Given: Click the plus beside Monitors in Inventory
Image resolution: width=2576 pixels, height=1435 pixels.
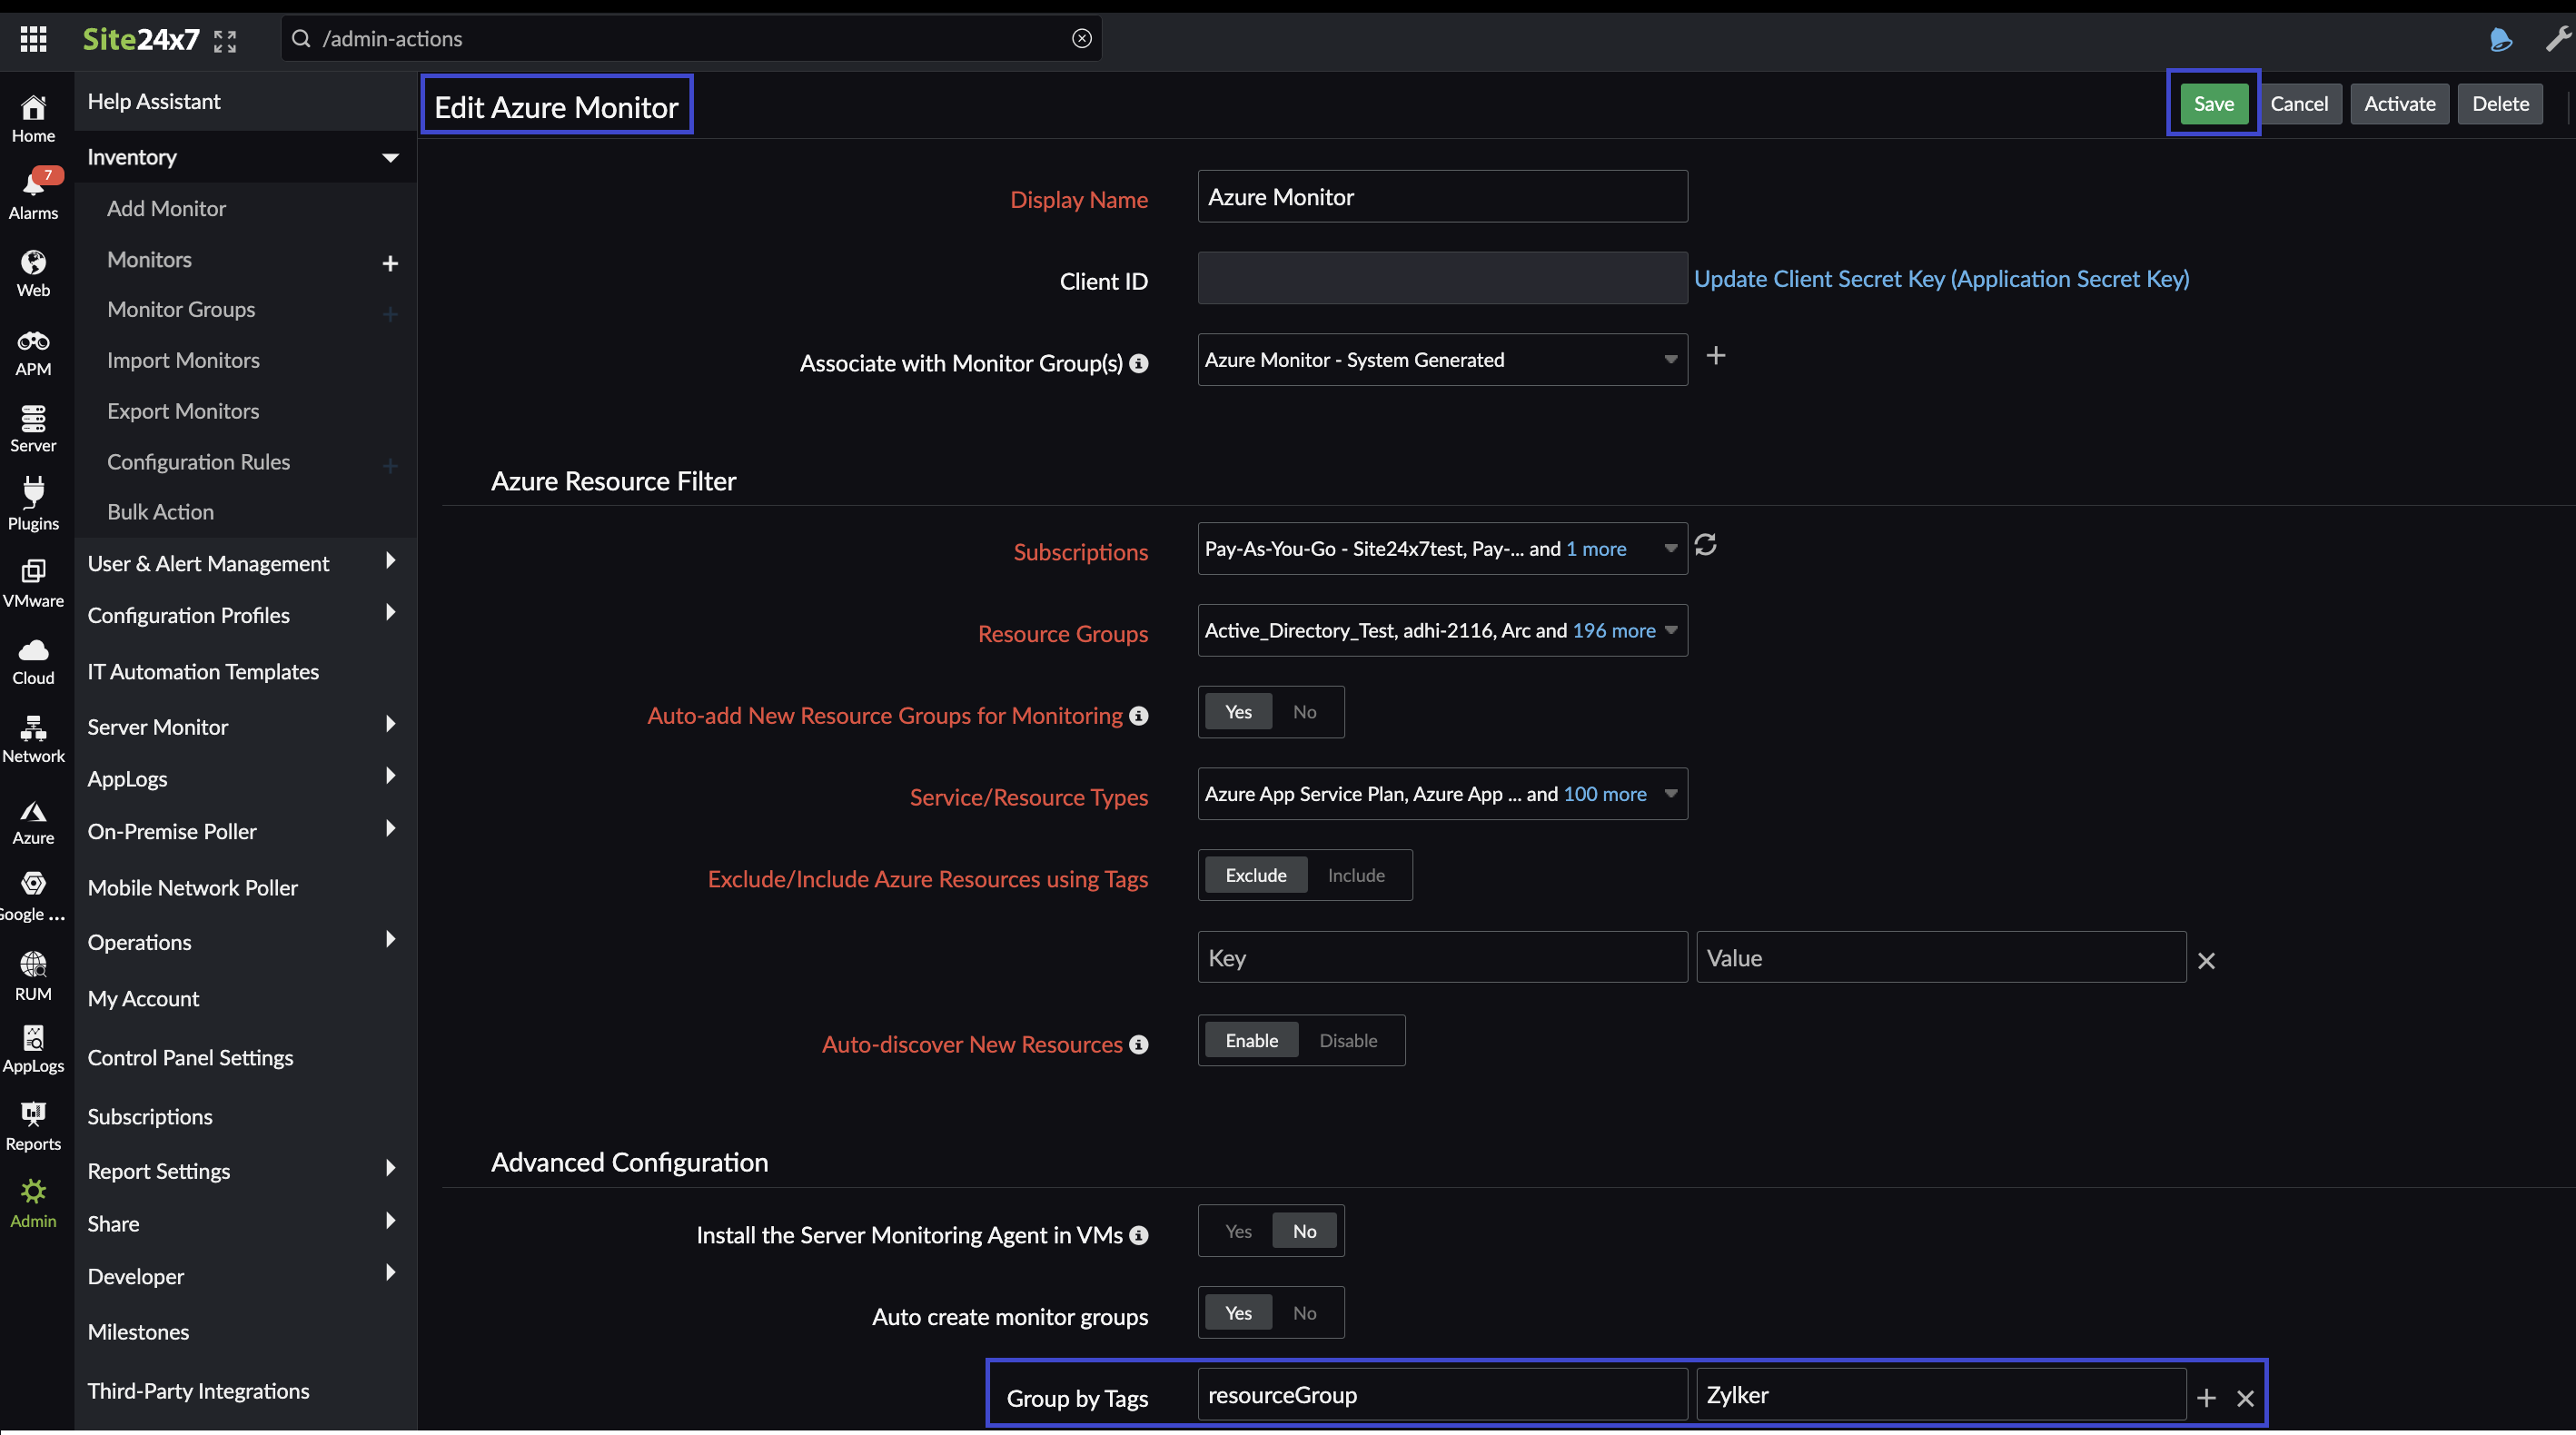Looking at the screenshot, I should 390,263.
